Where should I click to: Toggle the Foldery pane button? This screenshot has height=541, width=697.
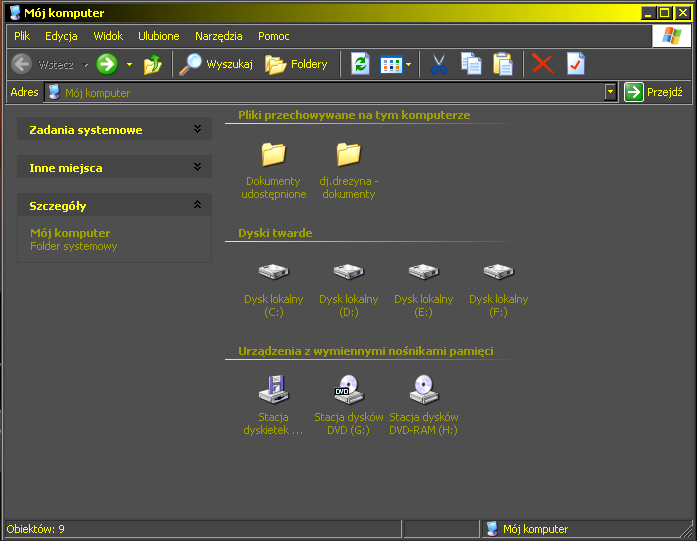296,64
